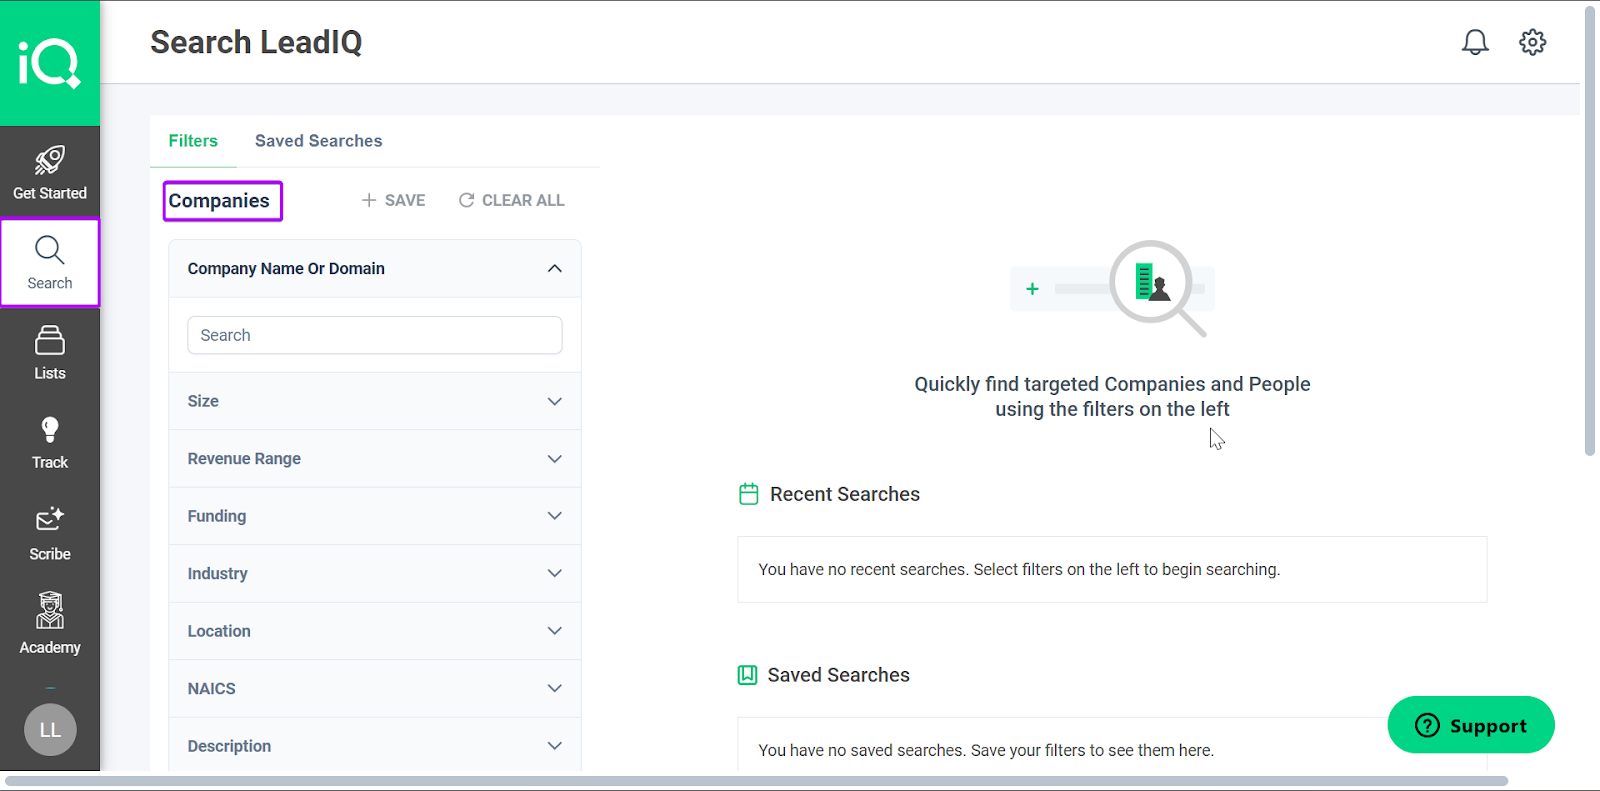
Task: Open the Search sidebar item
Action: 50,263
